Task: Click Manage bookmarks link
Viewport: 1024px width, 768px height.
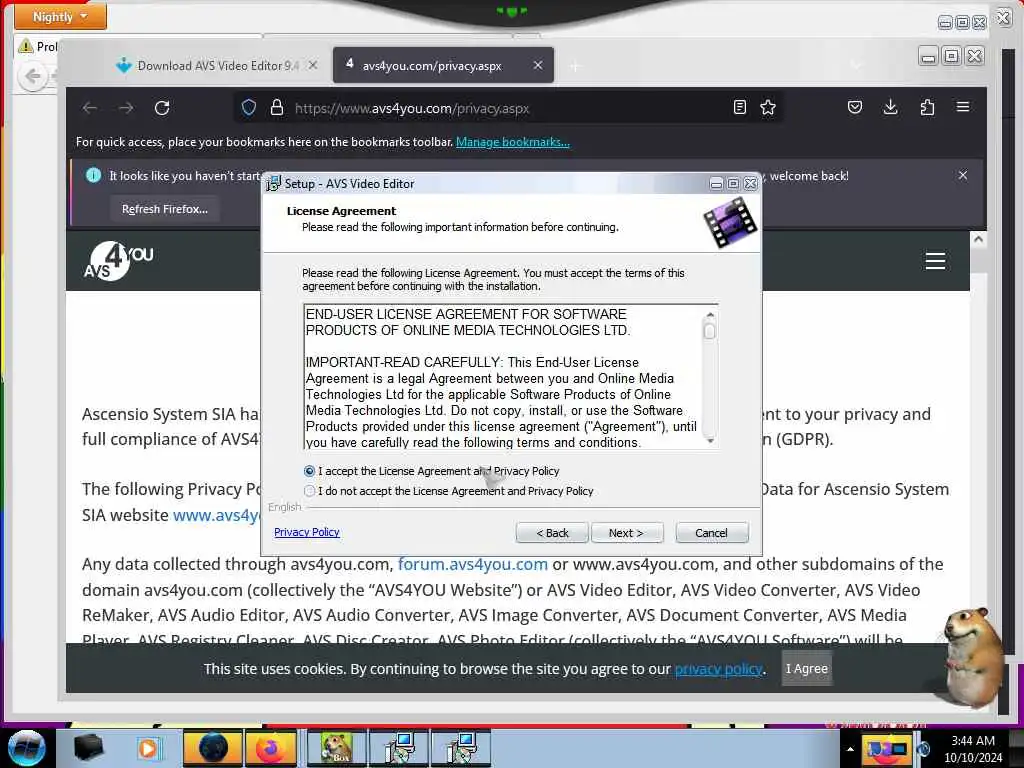Action: pos(513,142)
